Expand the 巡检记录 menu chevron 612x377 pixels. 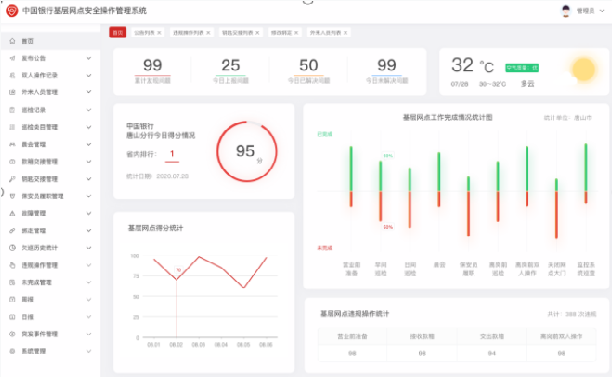point(89,110)
